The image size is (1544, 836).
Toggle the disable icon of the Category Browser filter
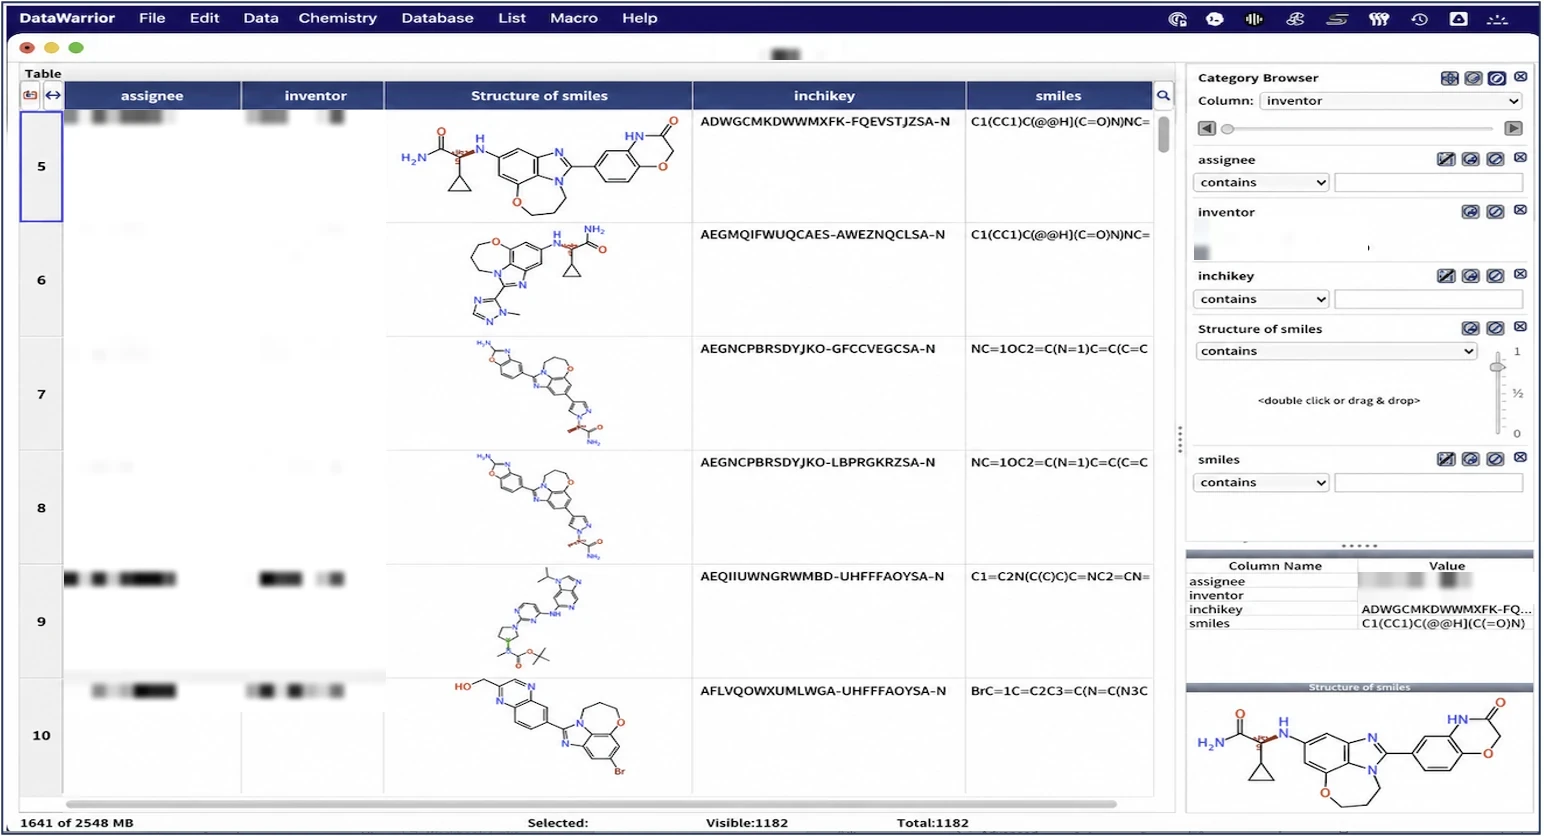point(1497,78)
